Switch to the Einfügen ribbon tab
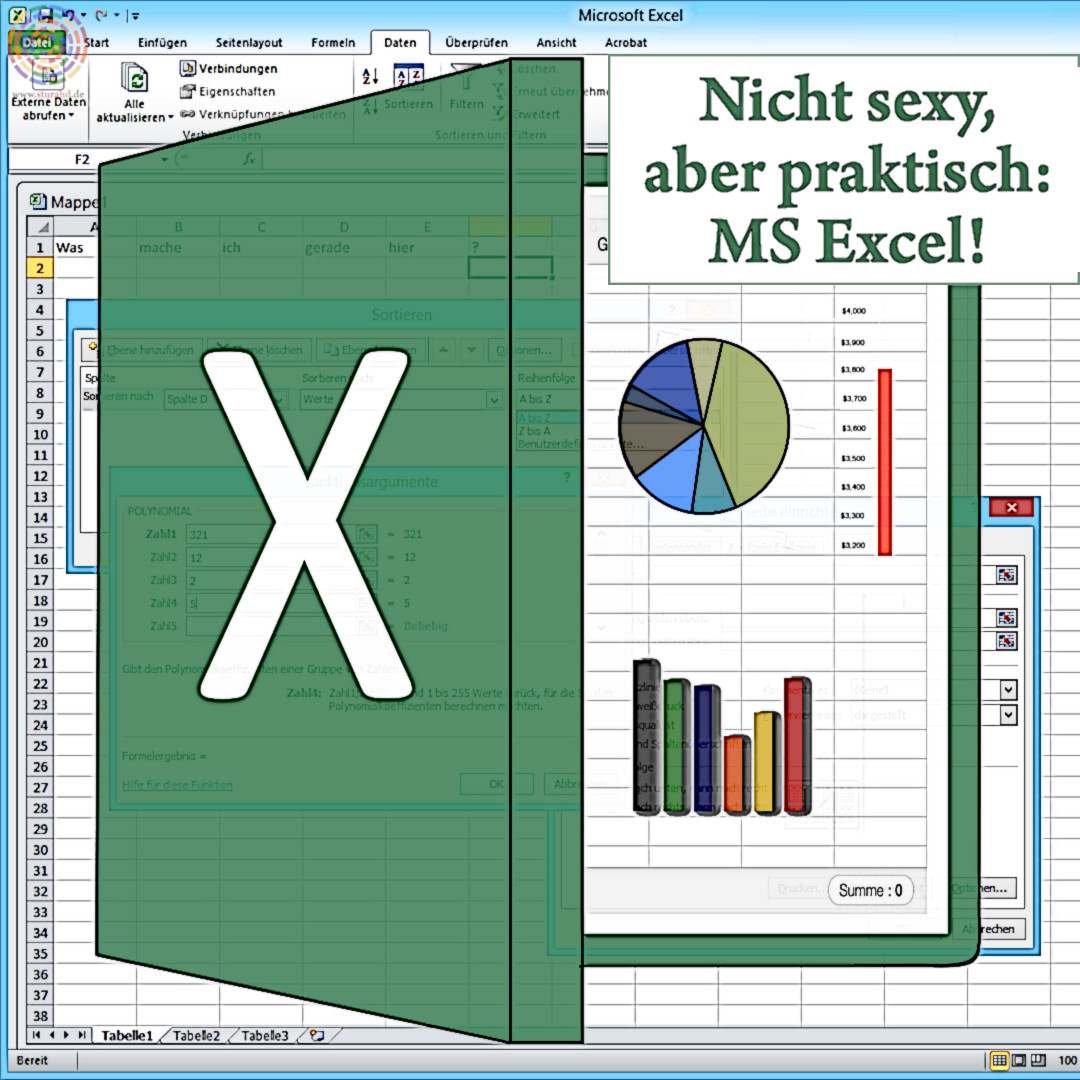1080x1080 pixels. 163,43
